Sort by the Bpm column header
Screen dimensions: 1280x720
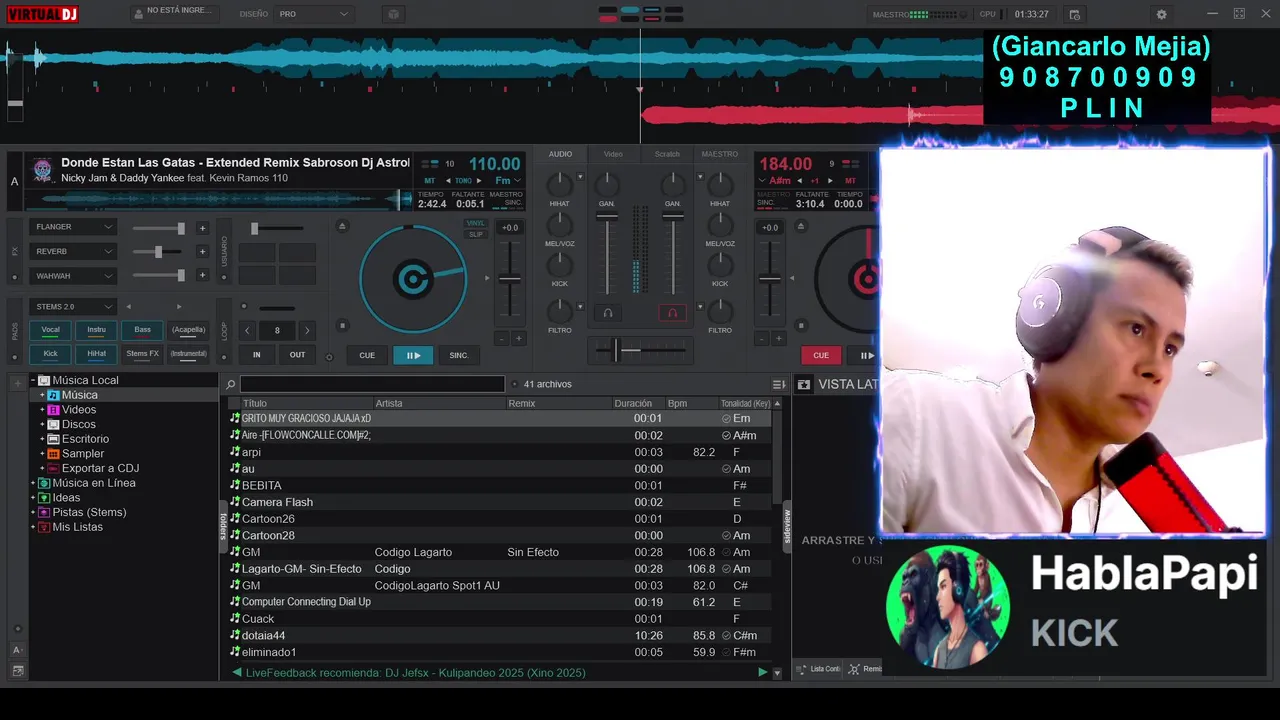click(690, 404)
